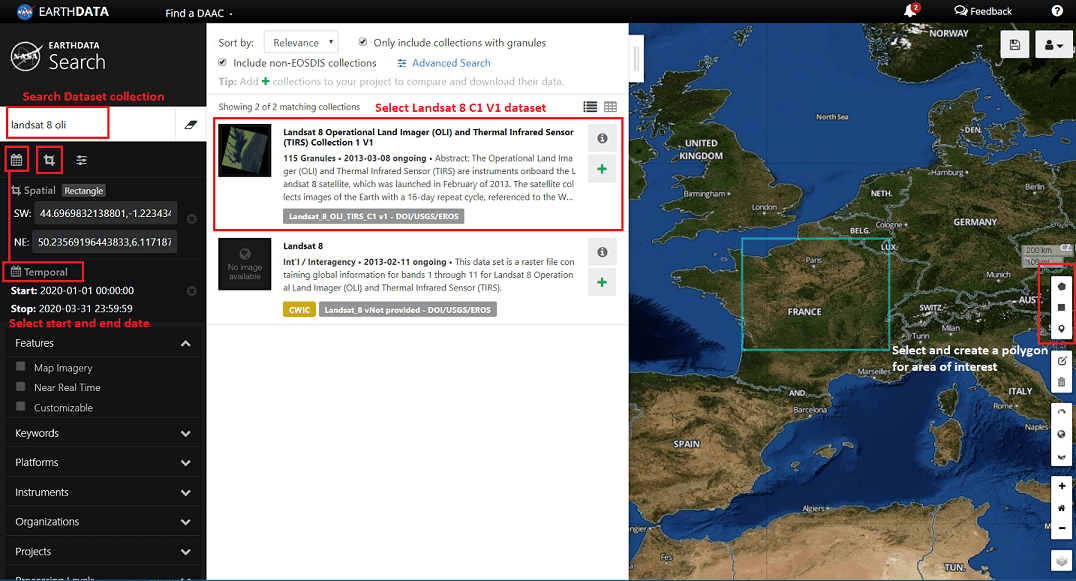The image size is (1076, 581).
Task: Toggle only collections with granules checkbox
Action: 363,42
